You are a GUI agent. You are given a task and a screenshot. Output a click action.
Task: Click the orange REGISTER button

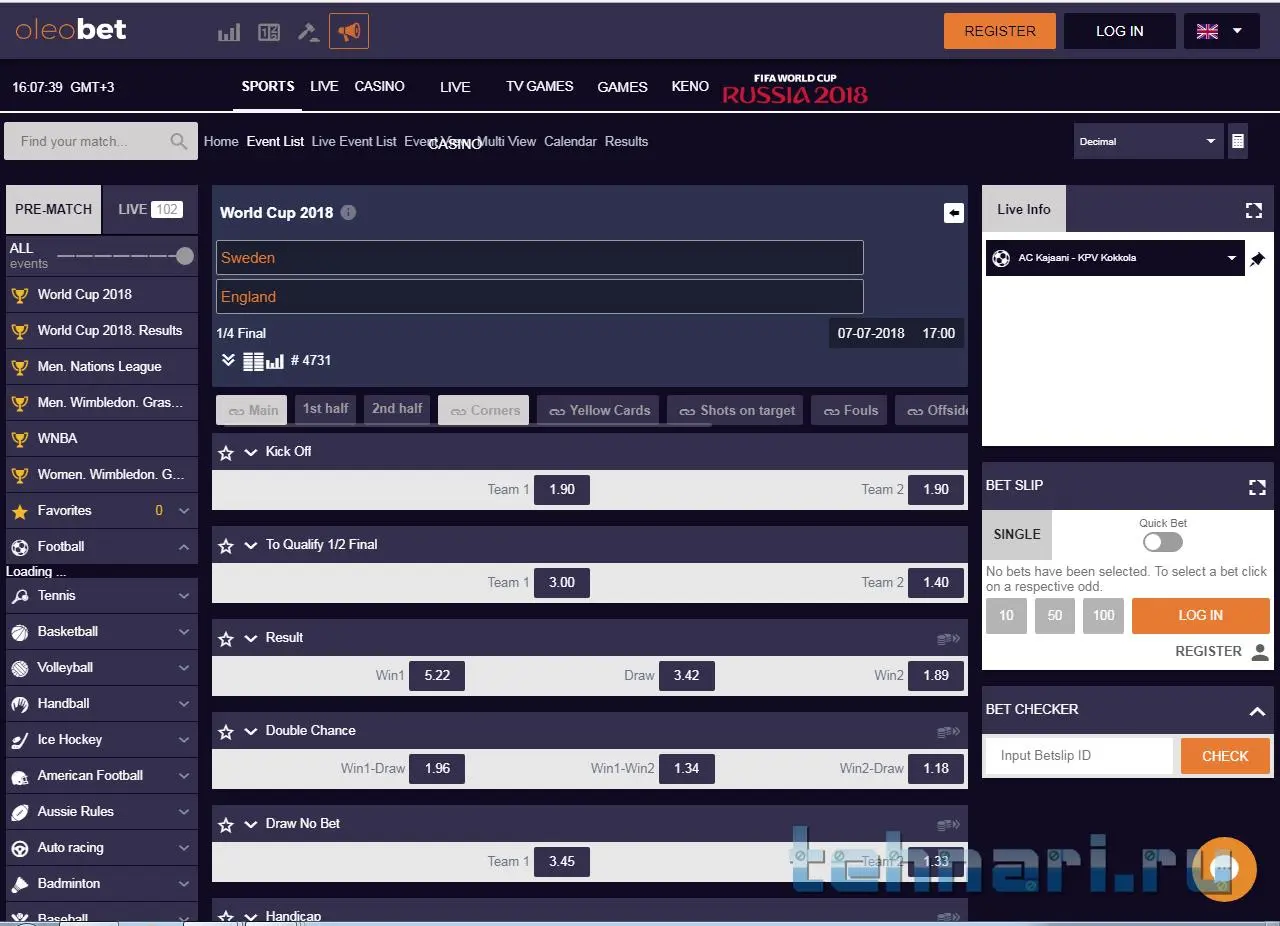[x=1000, y=31]
